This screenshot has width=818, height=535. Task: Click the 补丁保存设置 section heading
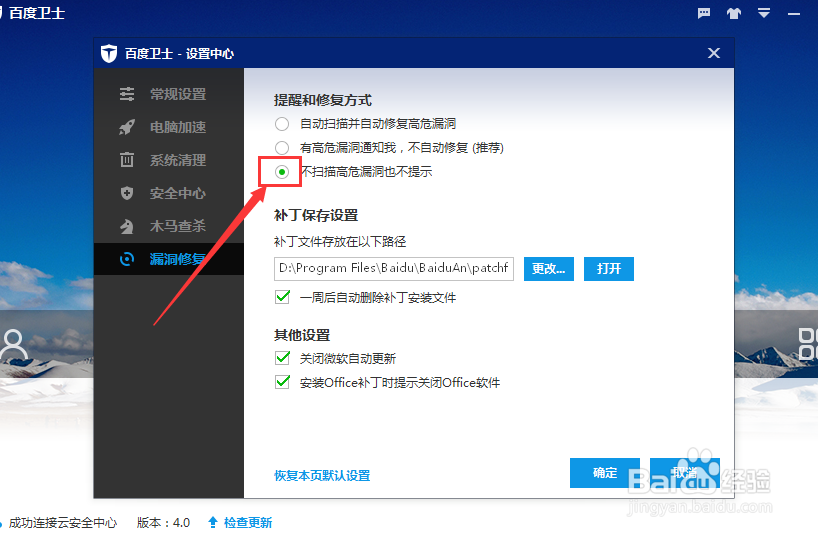(316, 215)
